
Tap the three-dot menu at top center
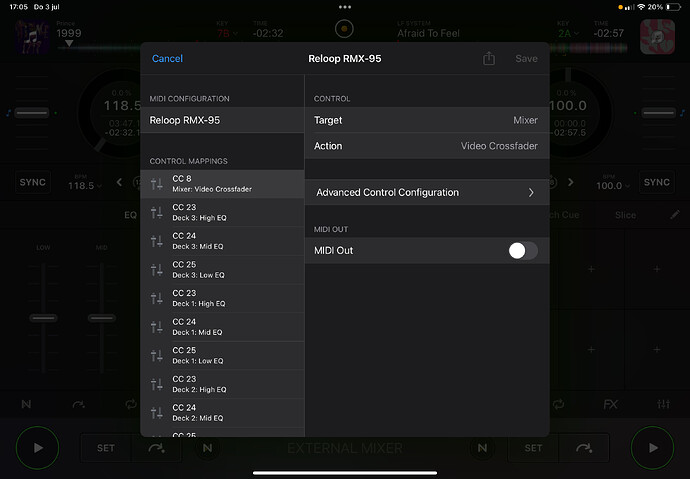[x=345, y=7]
